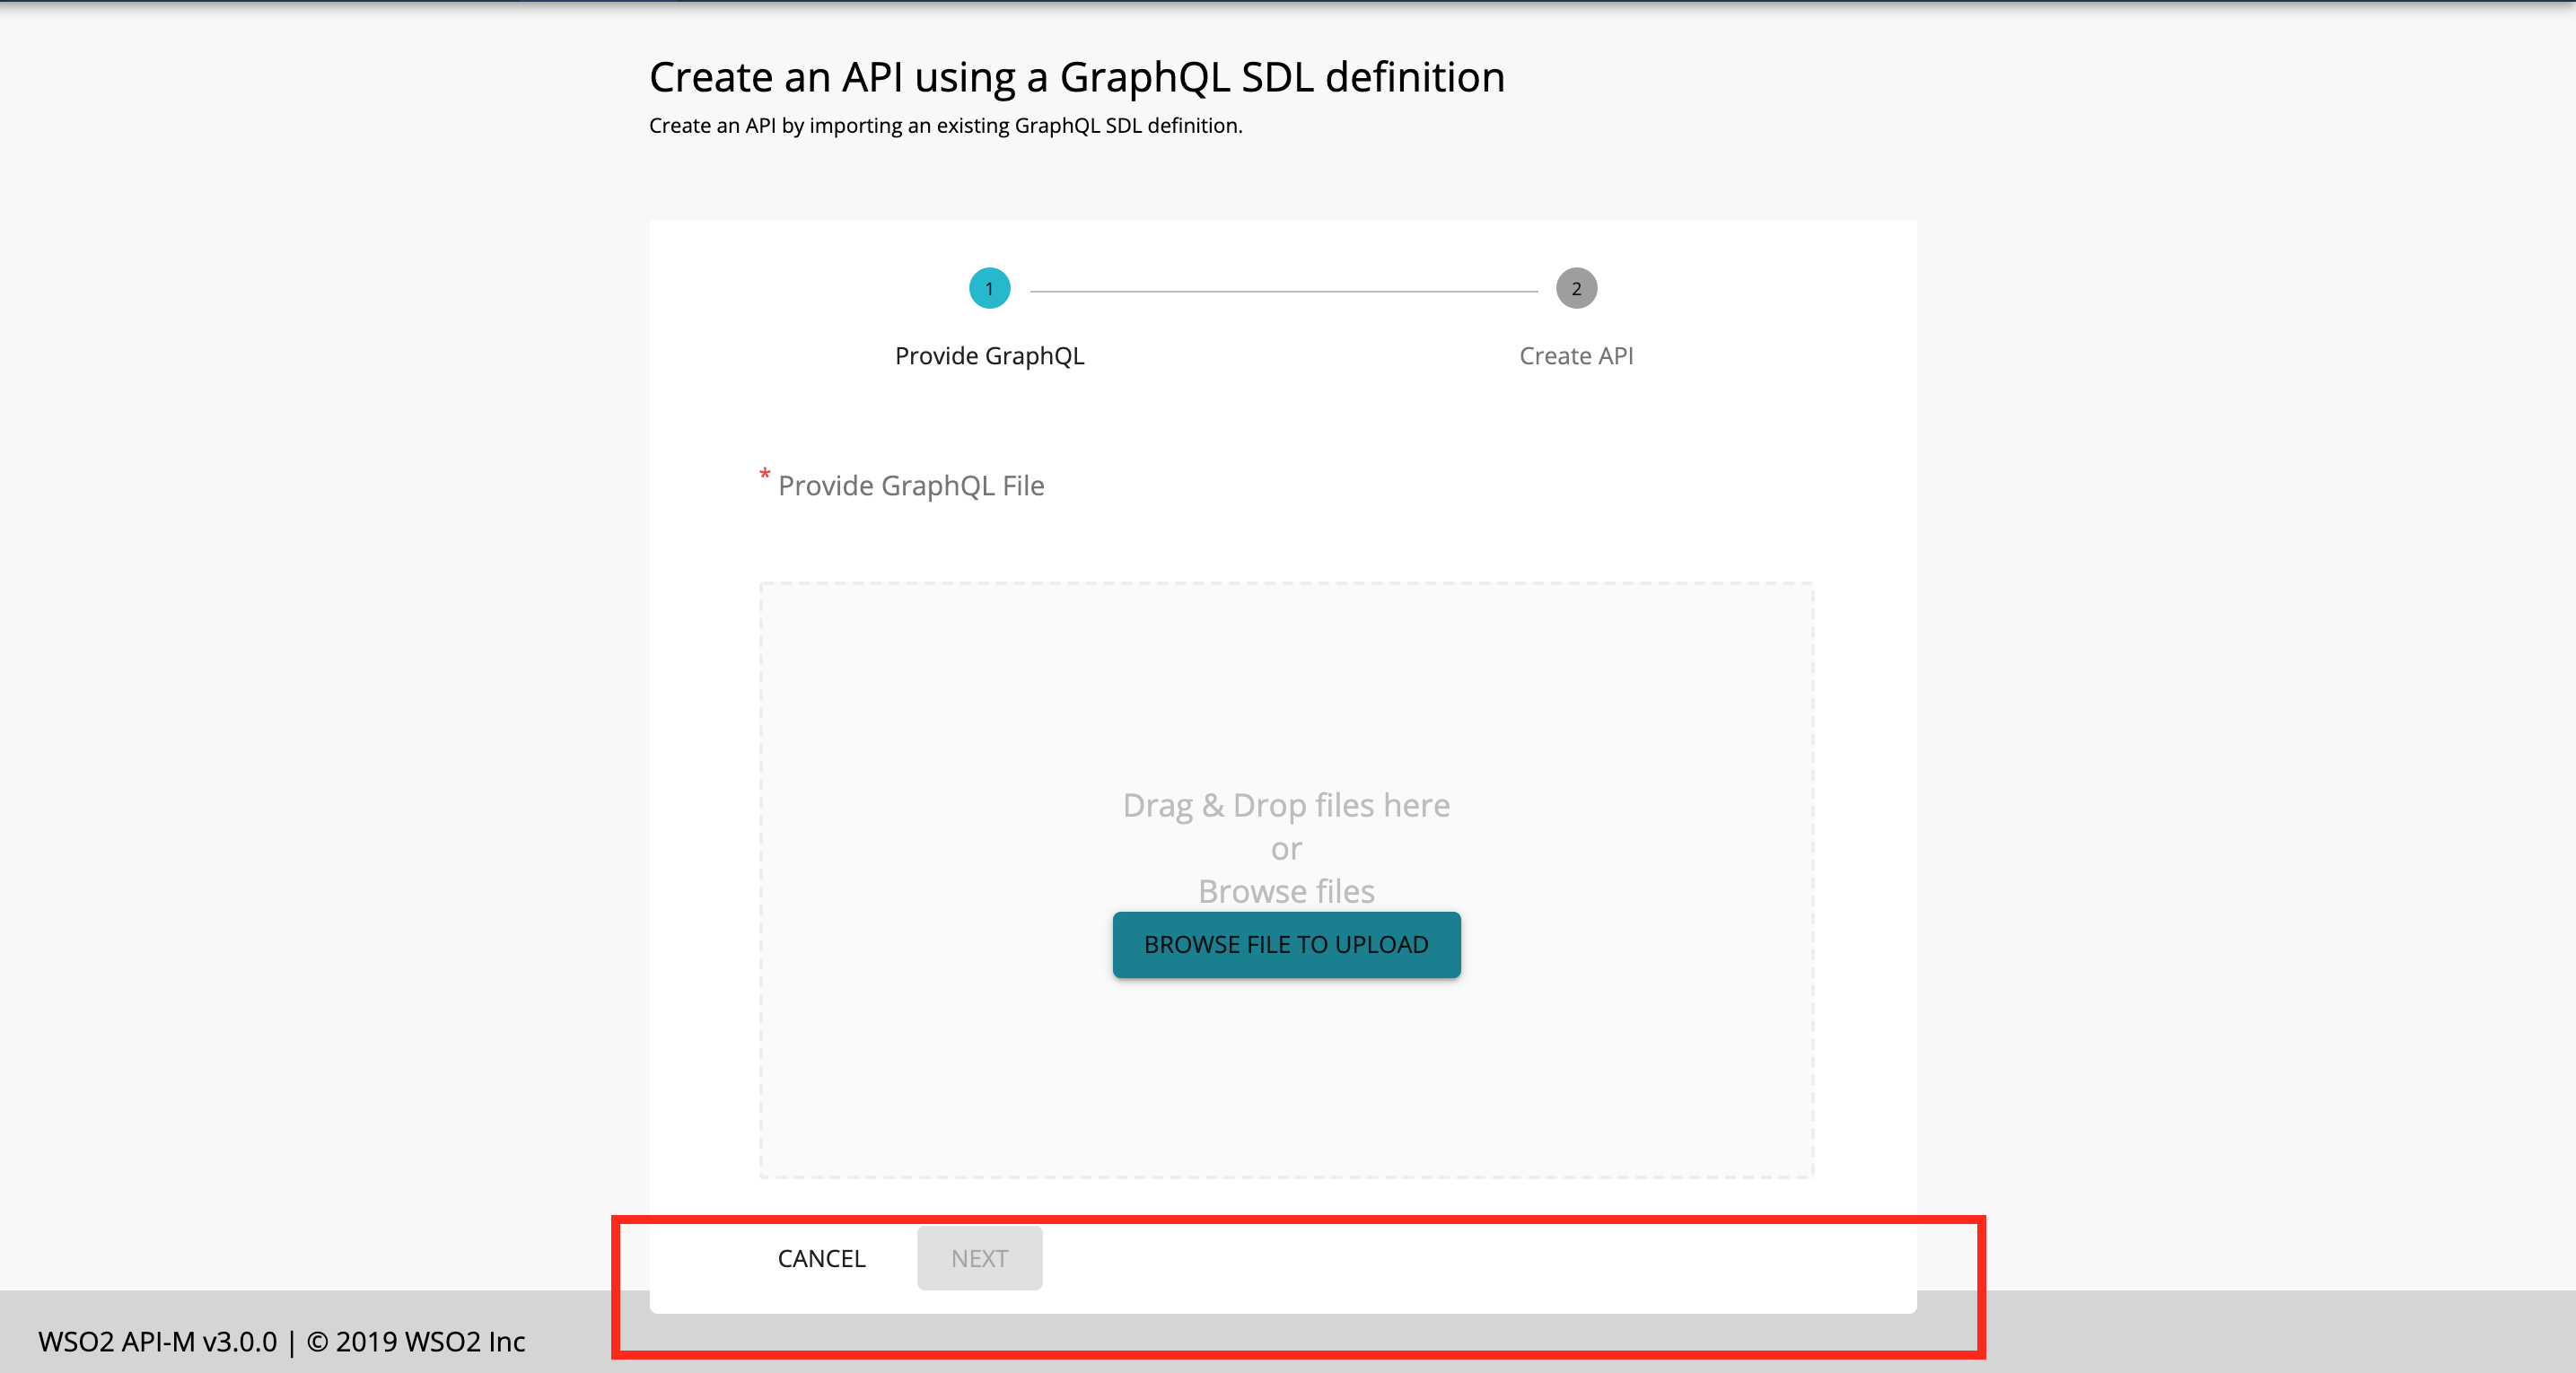2576x1373 pixels.
Task: Click the Provide GraphQL File field label
Action: click(910, 485)
